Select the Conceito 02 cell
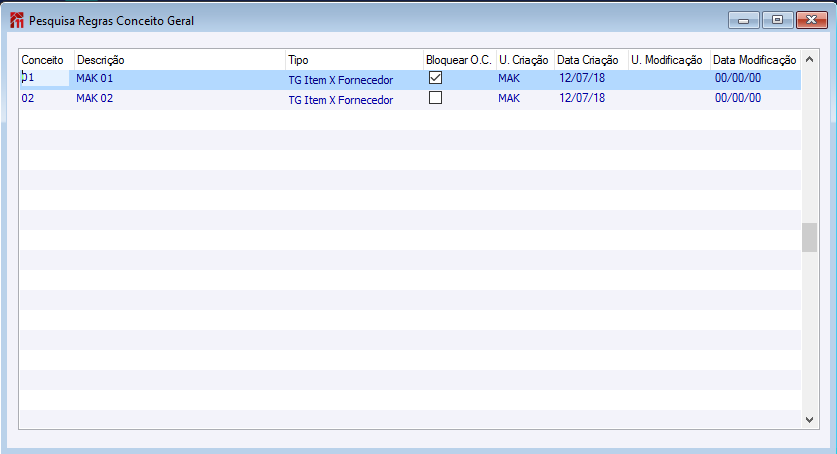 click(28, 98)
